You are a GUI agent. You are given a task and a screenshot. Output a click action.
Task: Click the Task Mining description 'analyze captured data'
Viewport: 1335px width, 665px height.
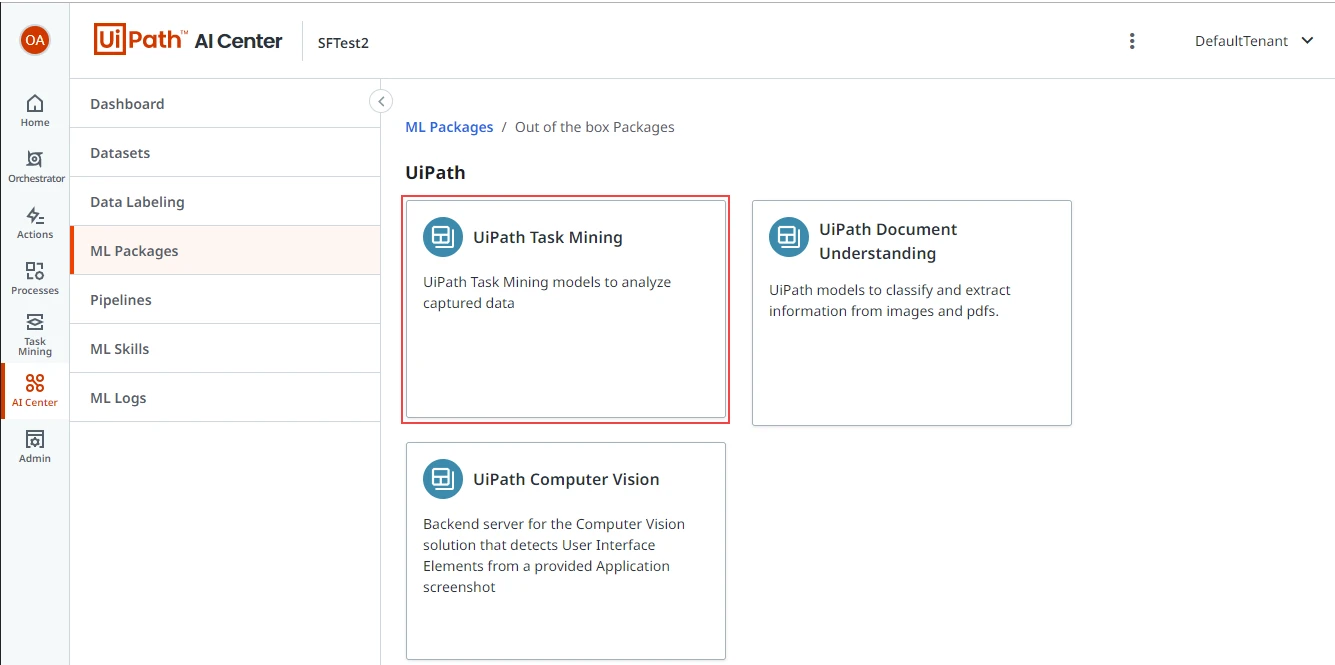[547, 292]
